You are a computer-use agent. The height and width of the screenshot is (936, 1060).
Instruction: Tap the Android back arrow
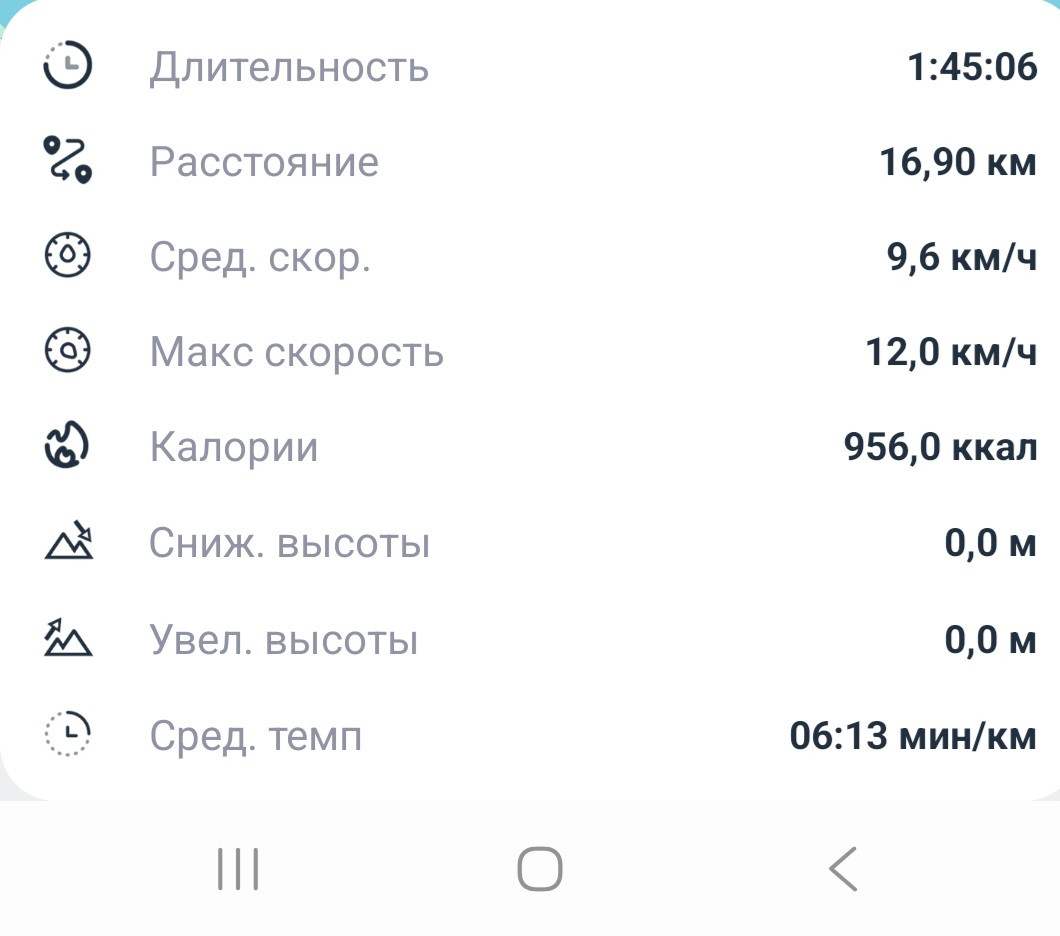pos(843,869)
